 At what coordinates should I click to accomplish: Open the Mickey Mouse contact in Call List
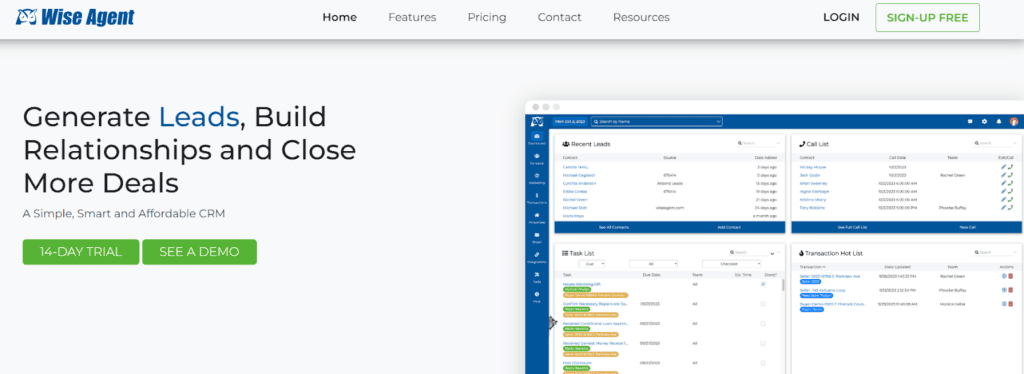point(813,167)
